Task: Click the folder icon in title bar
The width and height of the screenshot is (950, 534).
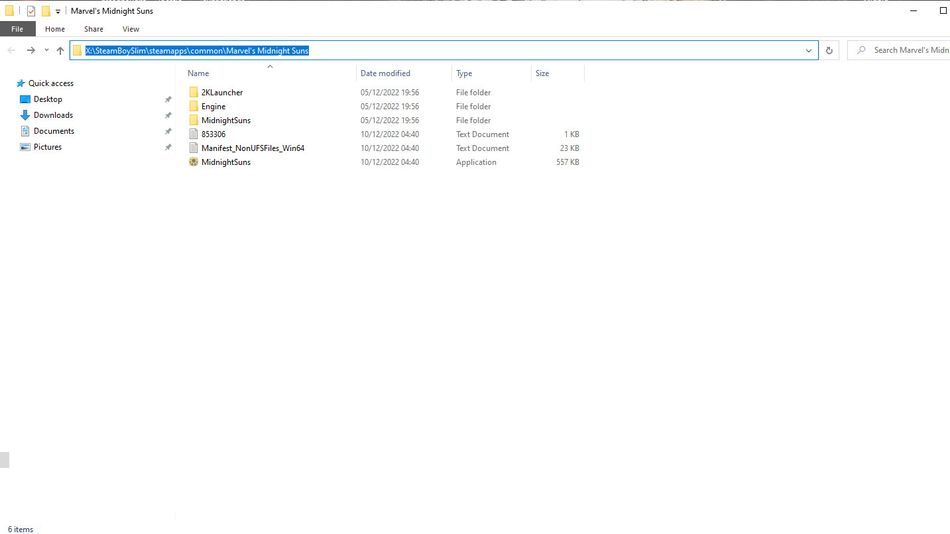Action: tap(9, 11)
